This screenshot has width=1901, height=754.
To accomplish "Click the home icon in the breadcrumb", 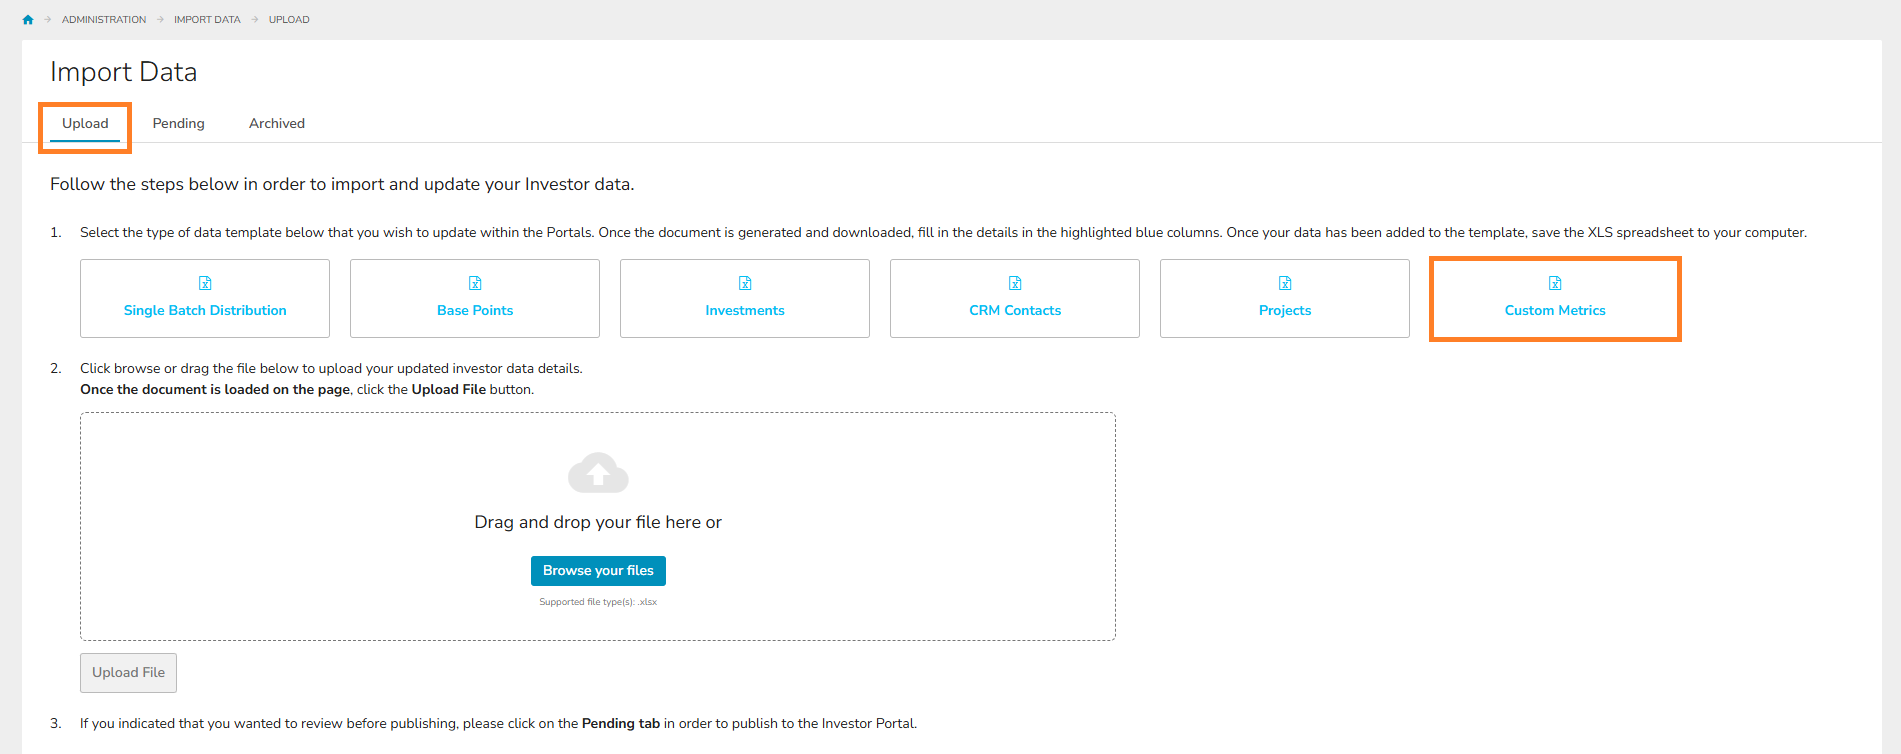I will pos(28,20).
